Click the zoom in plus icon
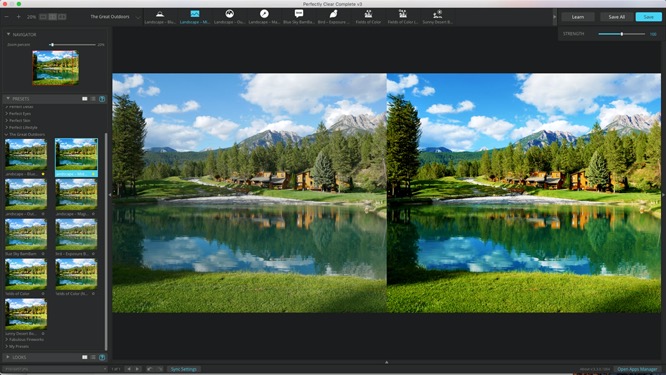Screen dimensions: 666x375 (x=19, y=17)
